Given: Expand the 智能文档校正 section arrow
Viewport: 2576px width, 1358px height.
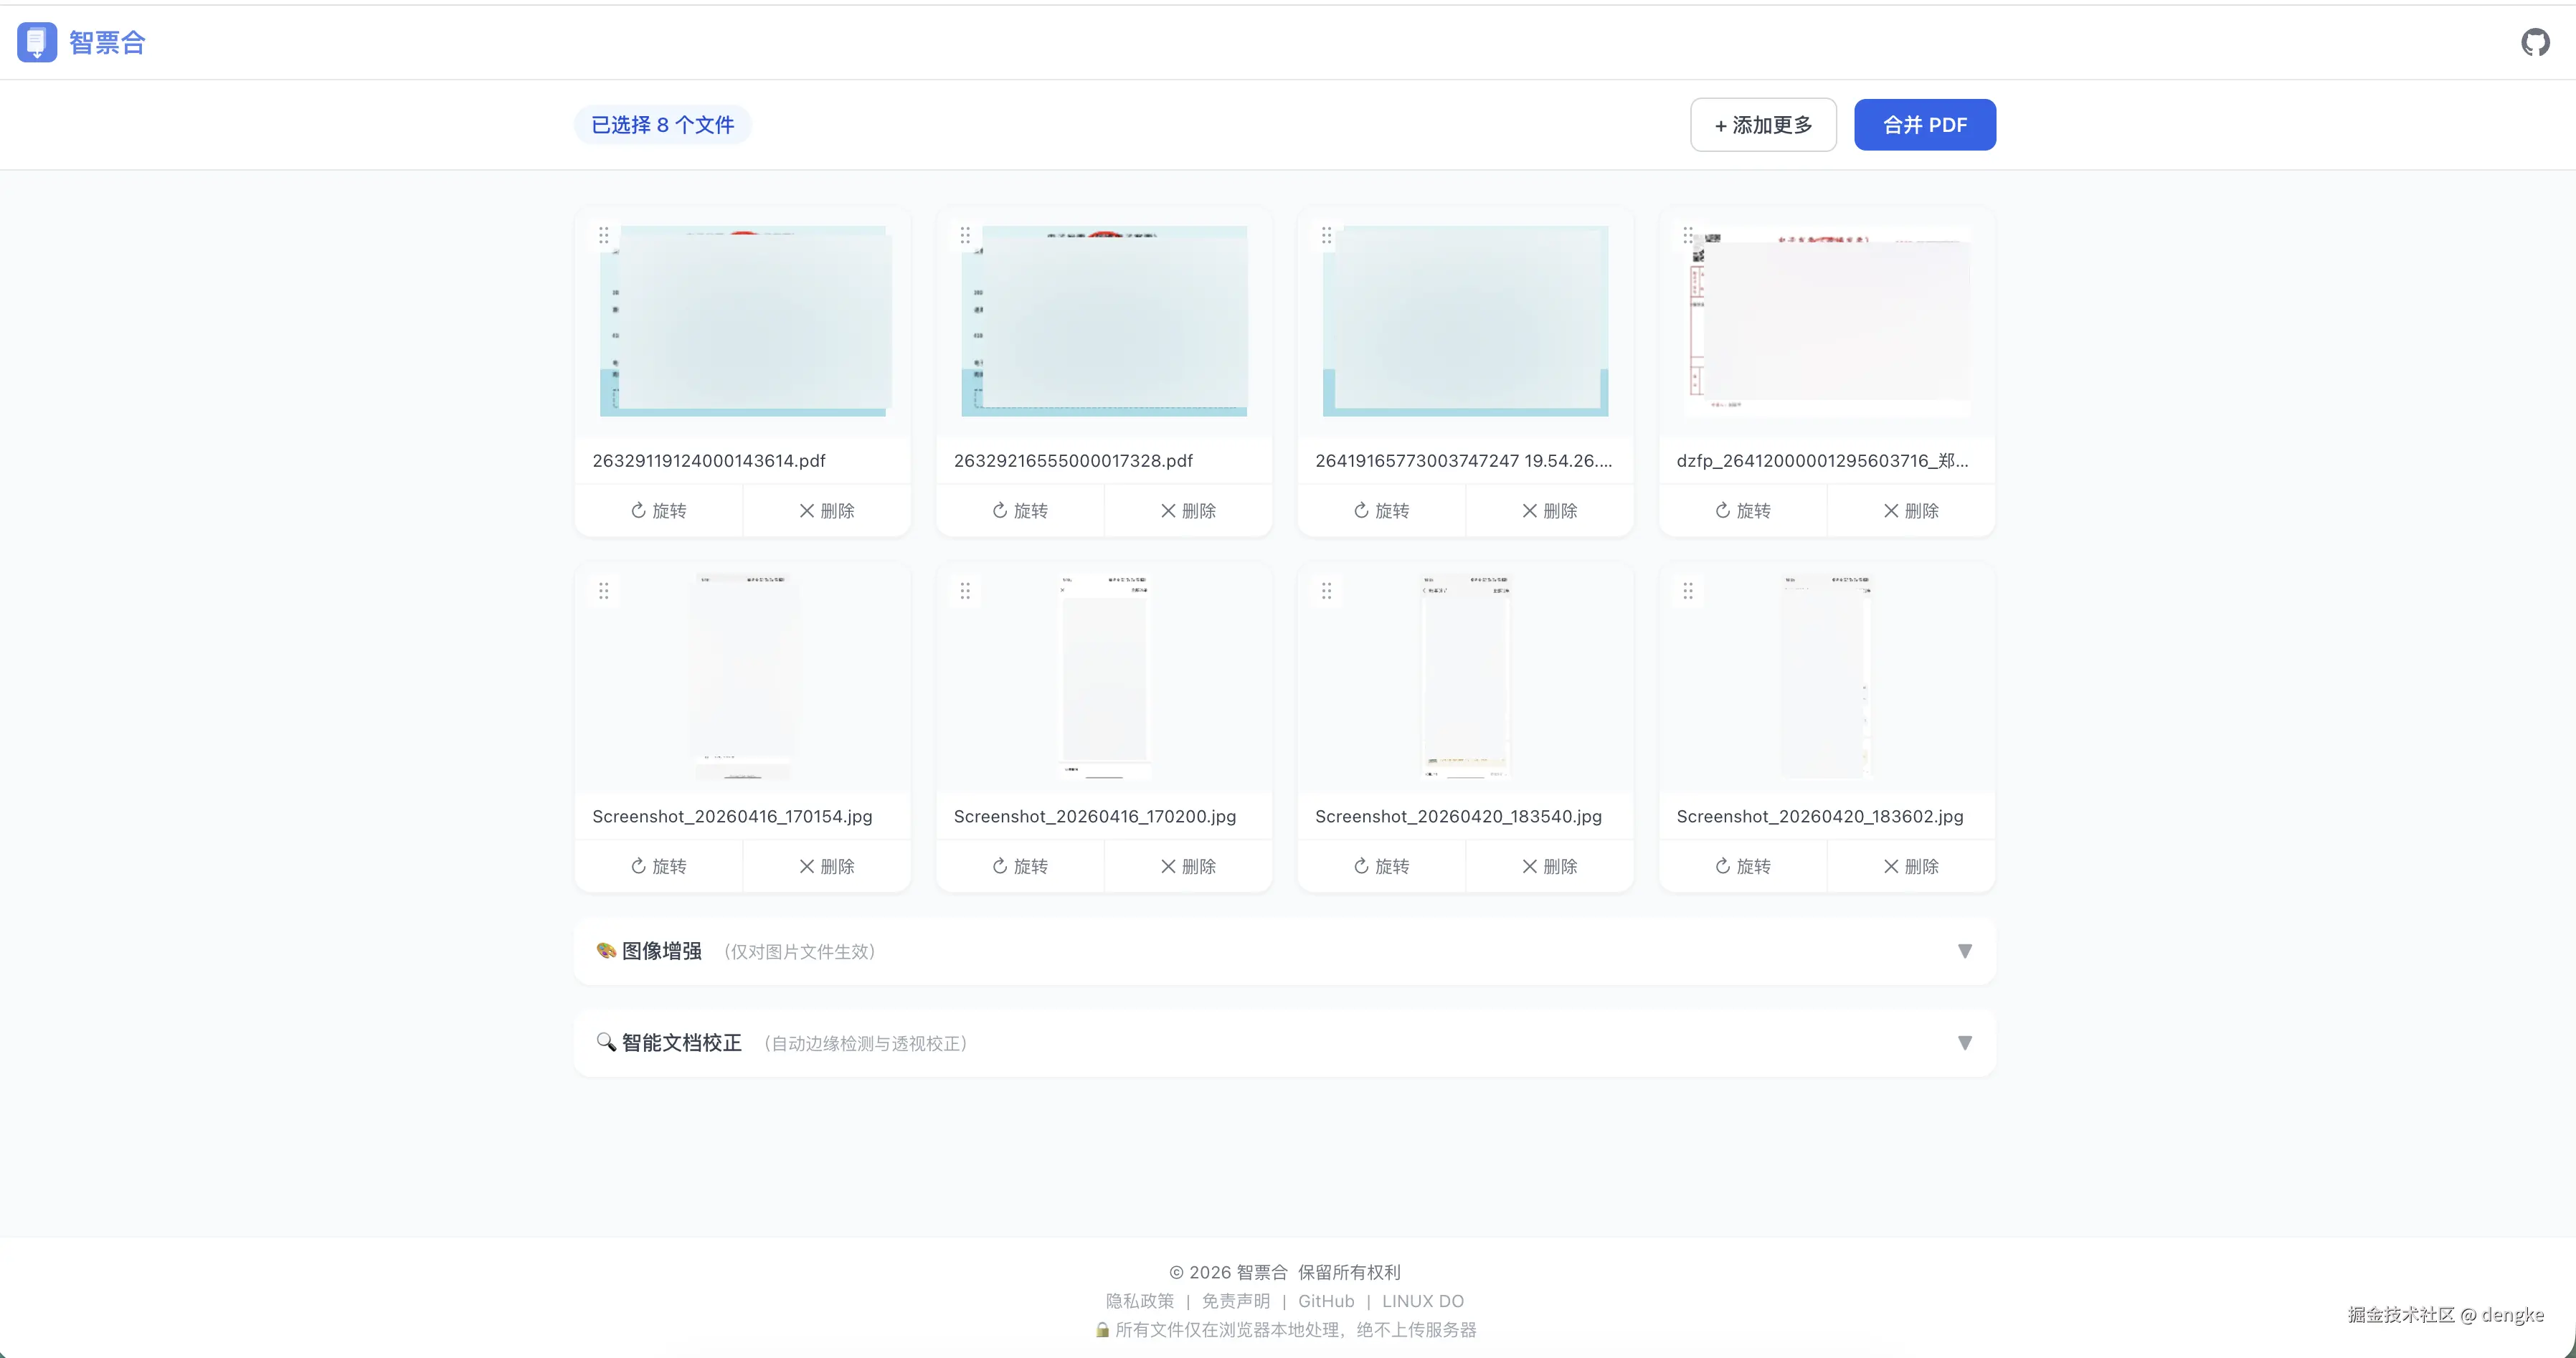Looking at the screenshot, I should [x=1964, y=1043].
